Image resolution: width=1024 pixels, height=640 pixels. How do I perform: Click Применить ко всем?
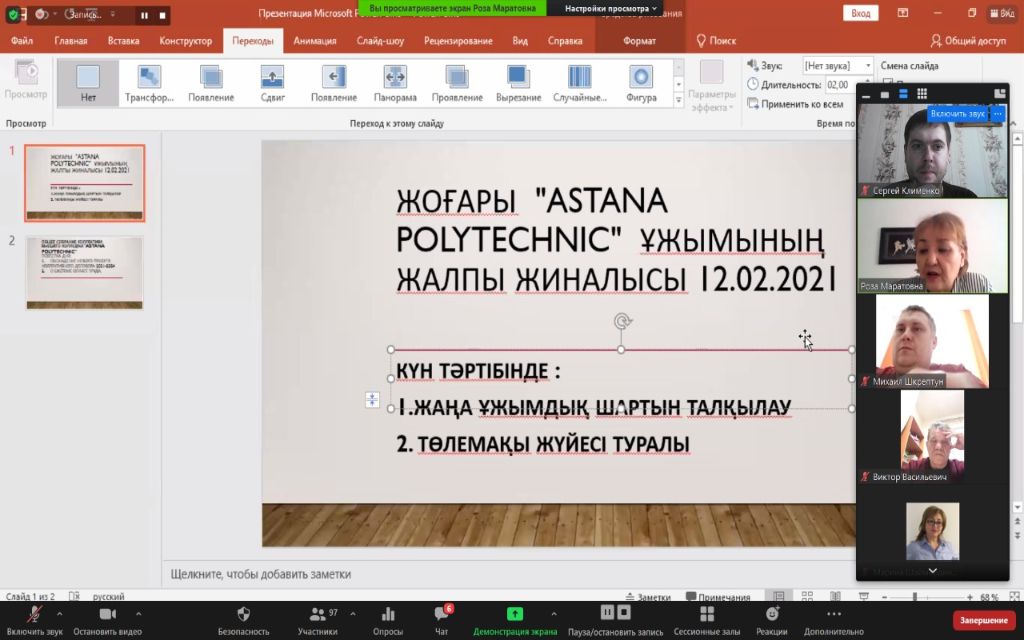click(x=795, y=104)
